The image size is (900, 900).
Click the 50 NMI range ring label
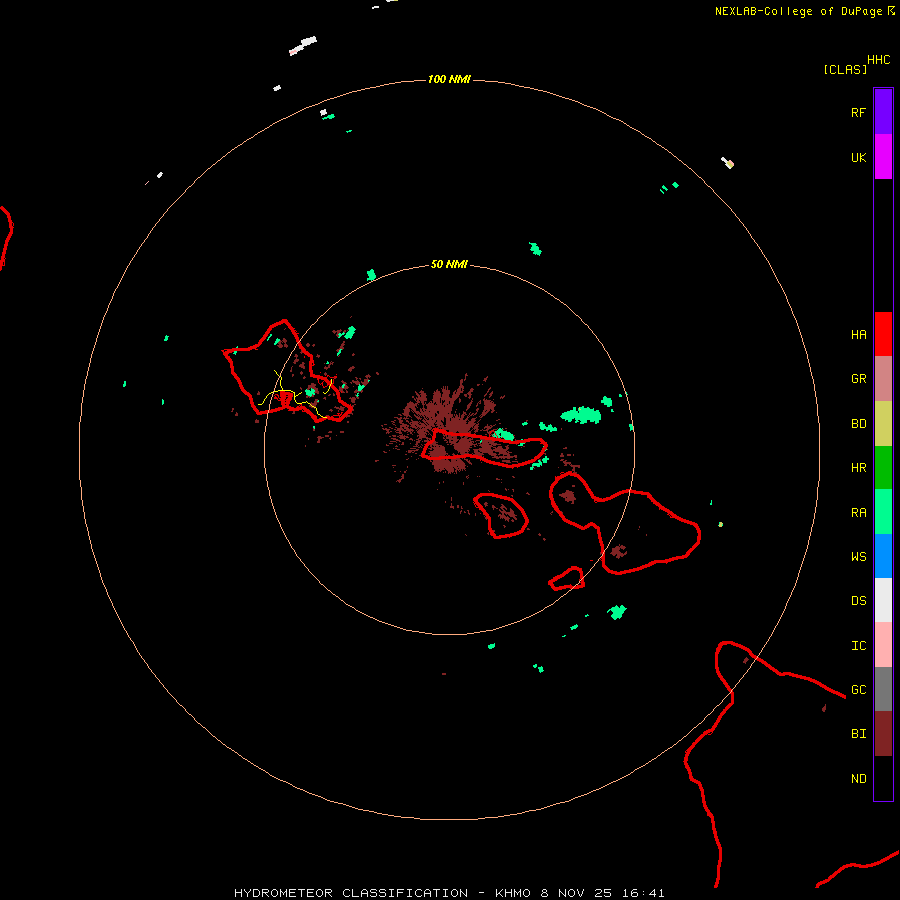point(449,264)
